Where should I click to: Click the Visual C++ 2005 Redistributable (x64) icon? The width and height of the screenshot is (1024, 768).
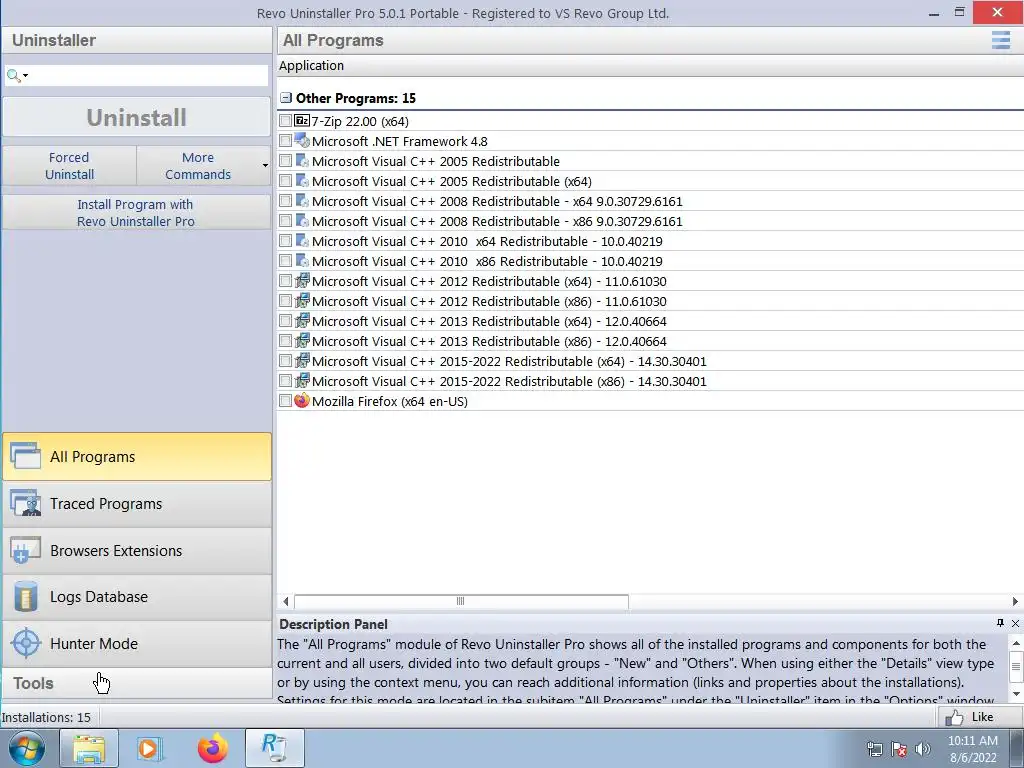[302, 180]
